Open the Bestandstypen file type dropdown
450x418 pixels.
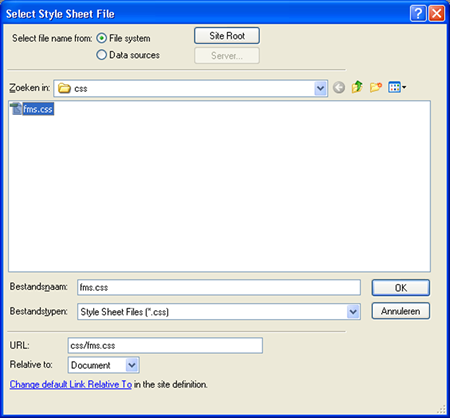[353, 312]
